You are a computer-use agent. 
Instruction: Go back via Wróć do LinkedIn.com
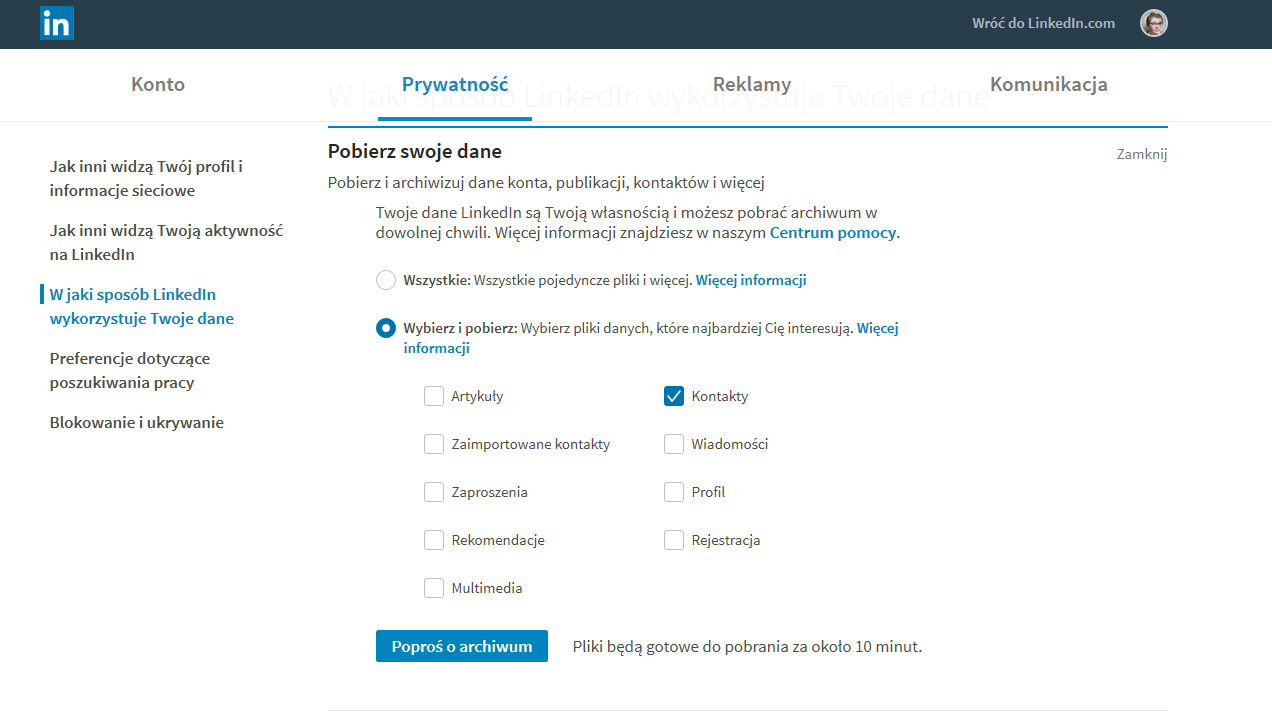click(x=1043, y=23)
